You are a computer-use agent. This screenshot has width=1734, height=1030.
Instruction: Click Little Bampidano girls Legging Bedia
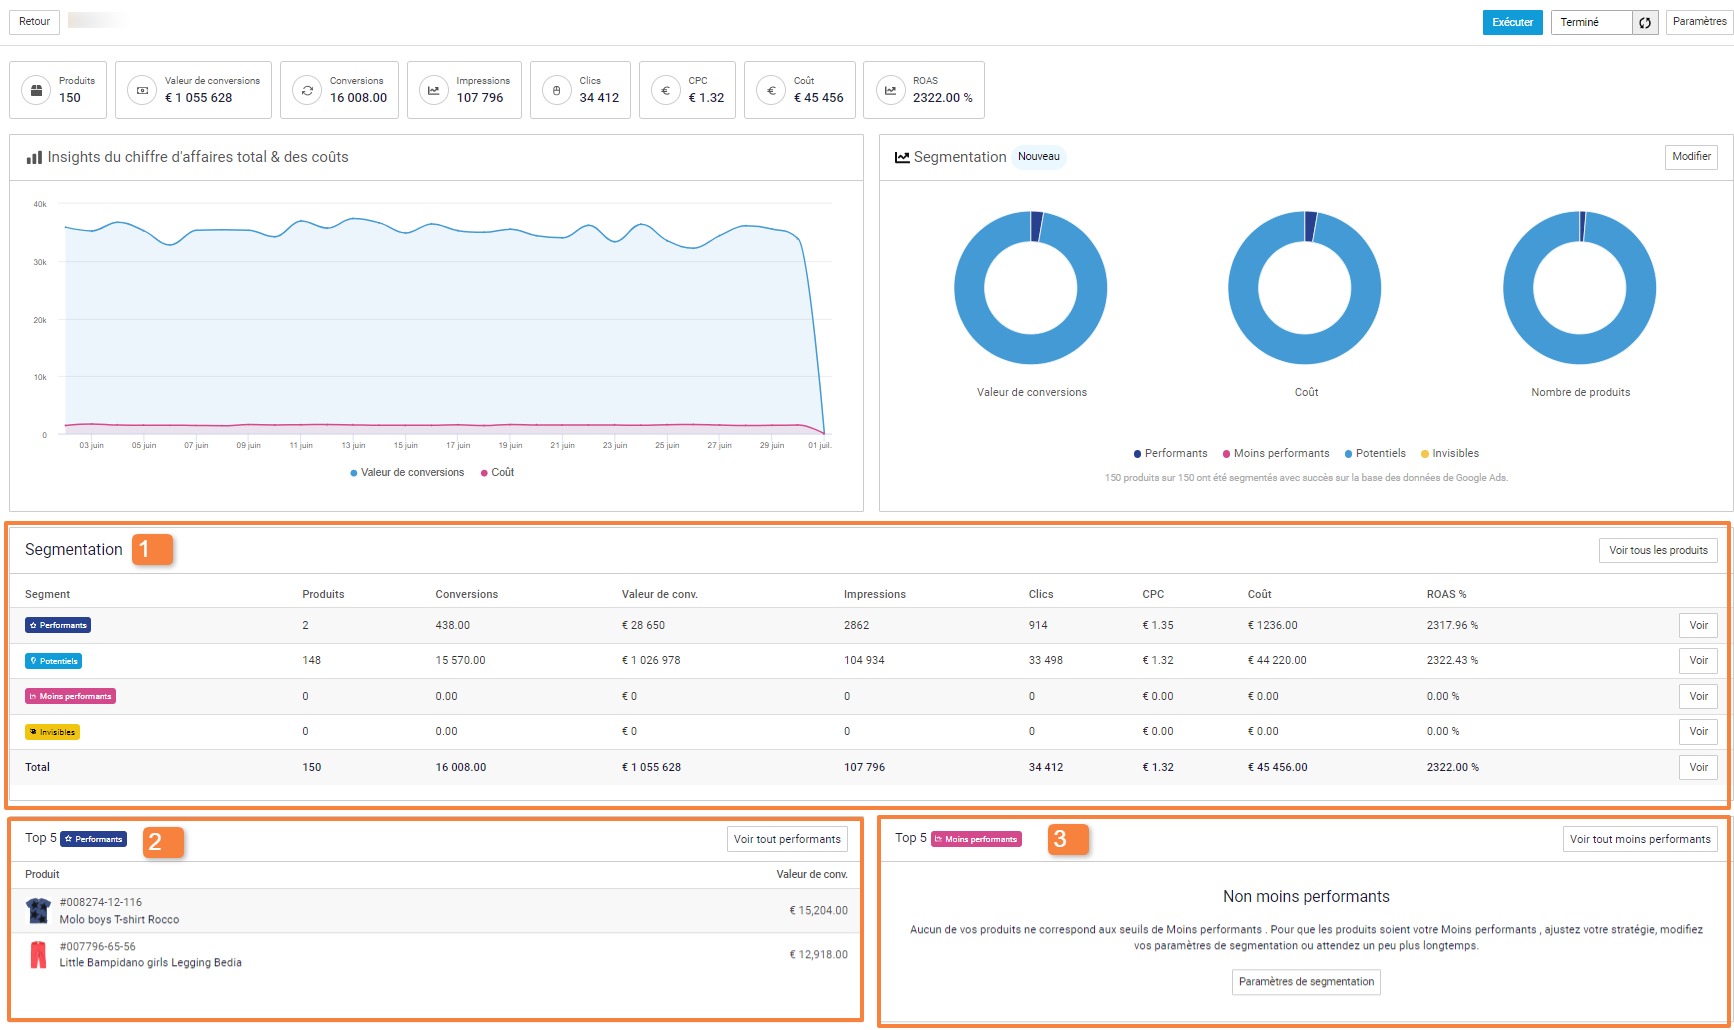pos(150,963)
